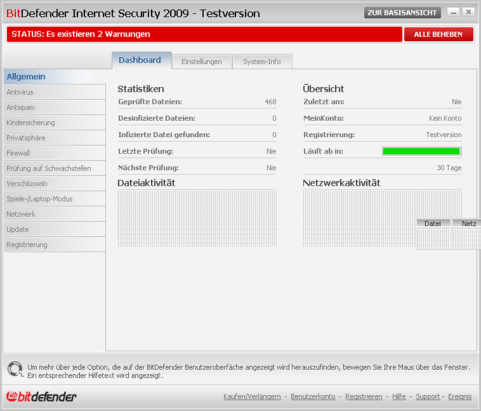Open the Dashboard tab
This screenshot has height=411, width=481.
[x=142, y=60]
